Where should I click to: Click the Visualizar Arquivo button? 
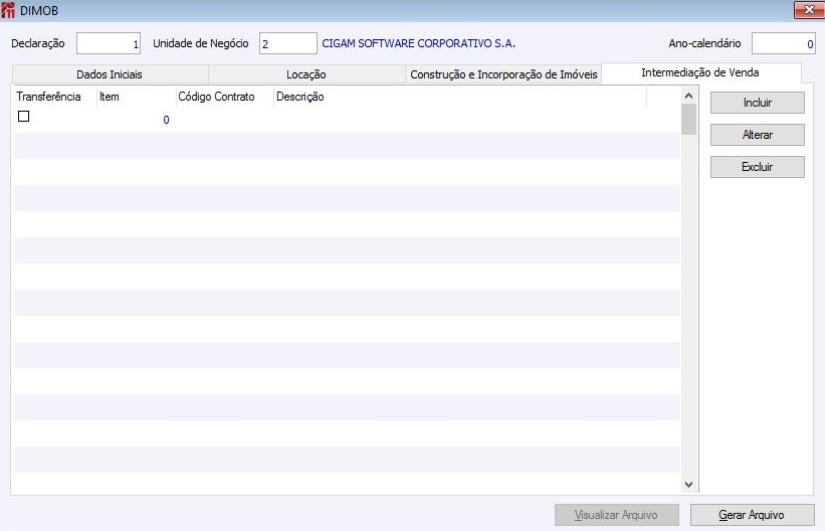tap(616, 515)
